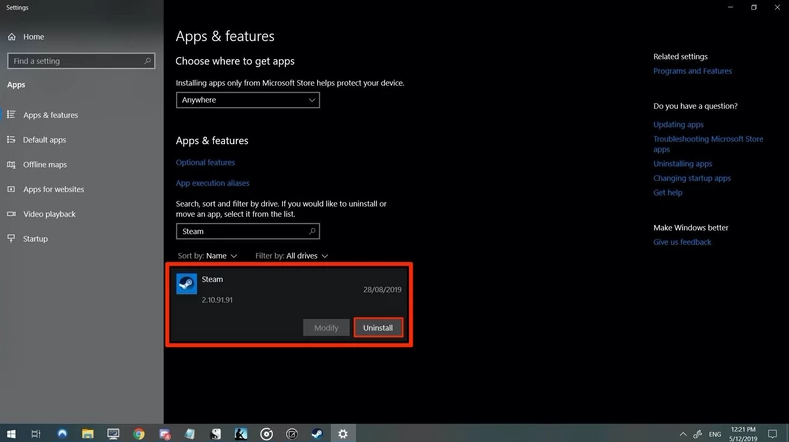The height and width of the screenshot is (442, 789).
Task: Go to Home in Settings sidebar
Action: click(33, 37)
